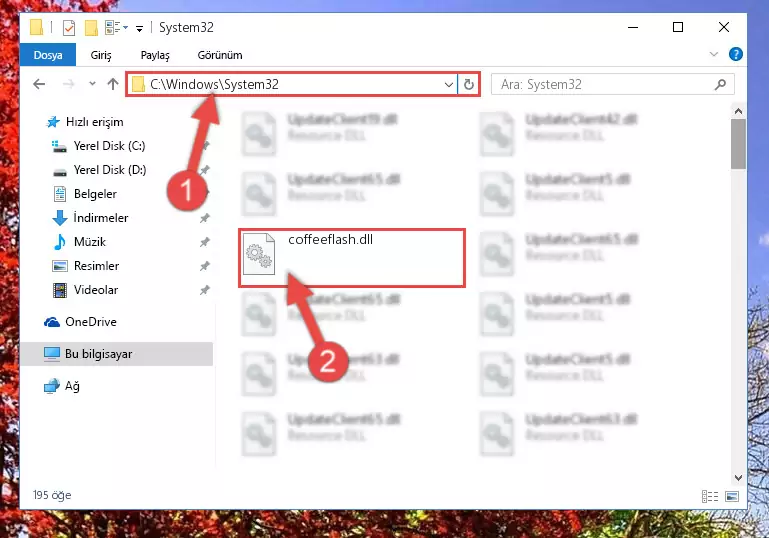Click the Ara: System32 search box
This screenshot has width=769, height=538.
tap(613, 84)
